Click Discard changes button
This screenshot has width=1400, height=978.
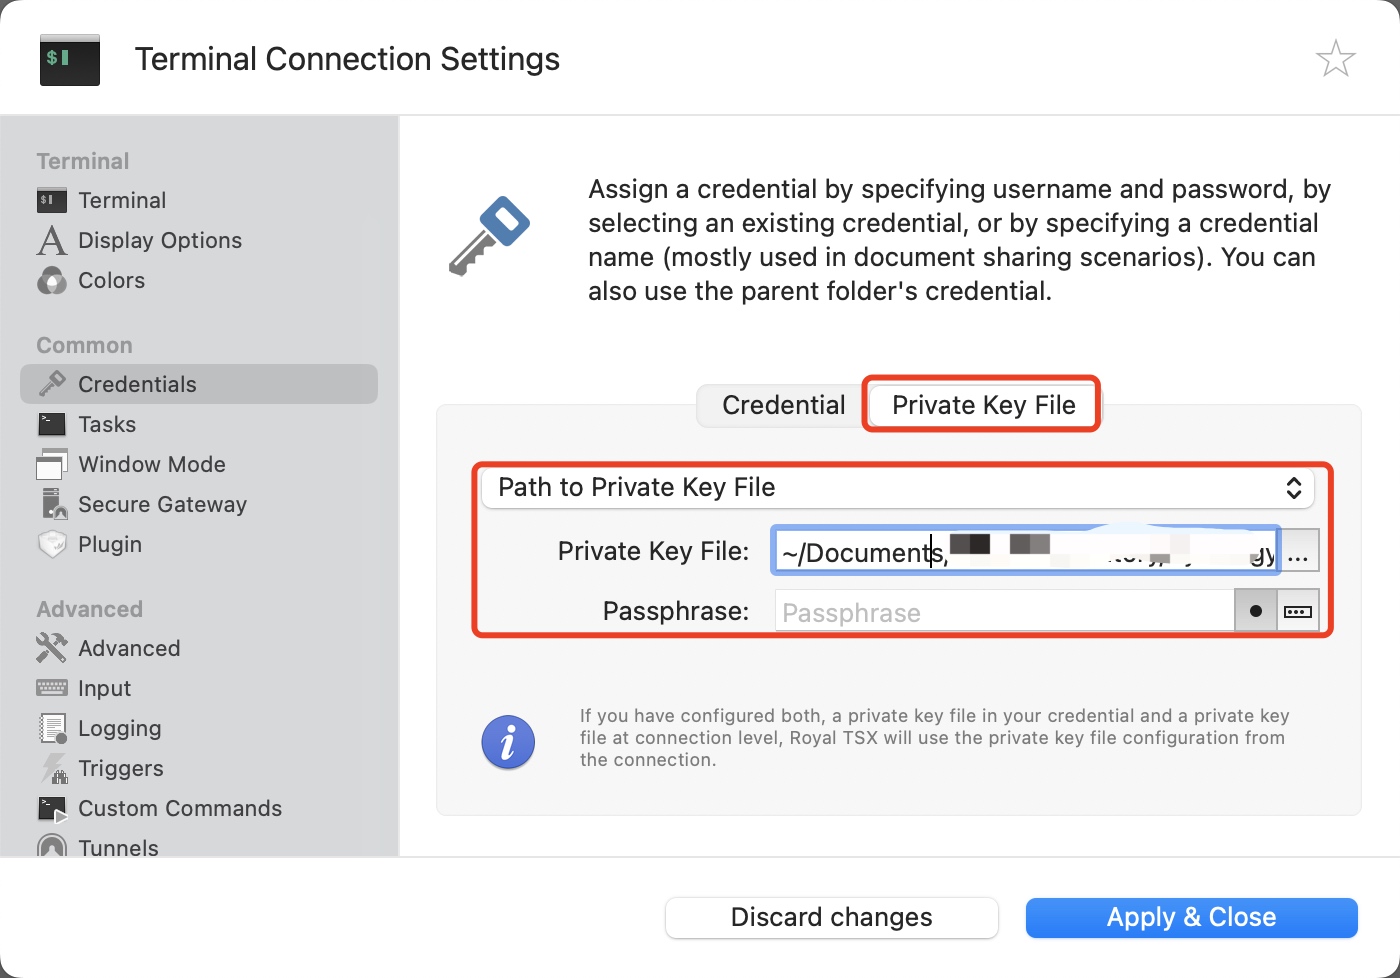831,917
